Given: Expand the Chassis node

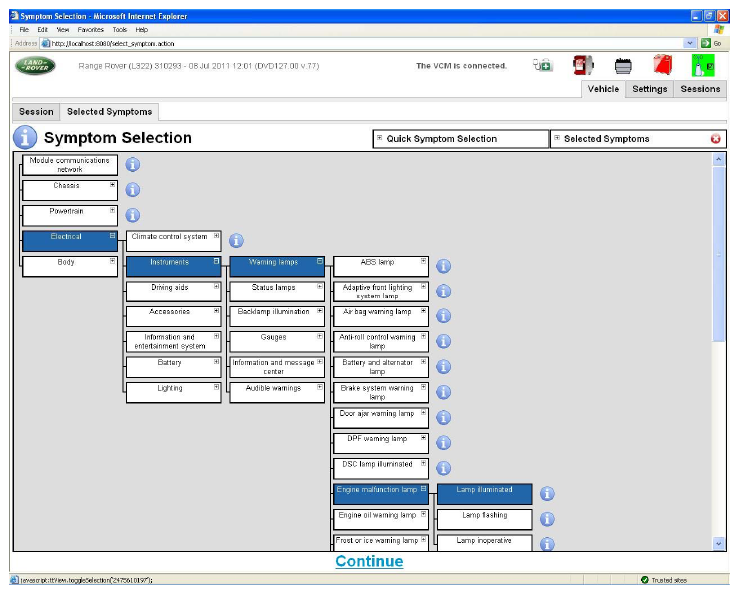Looking at the screenshot, I should [x=112, y=185].
